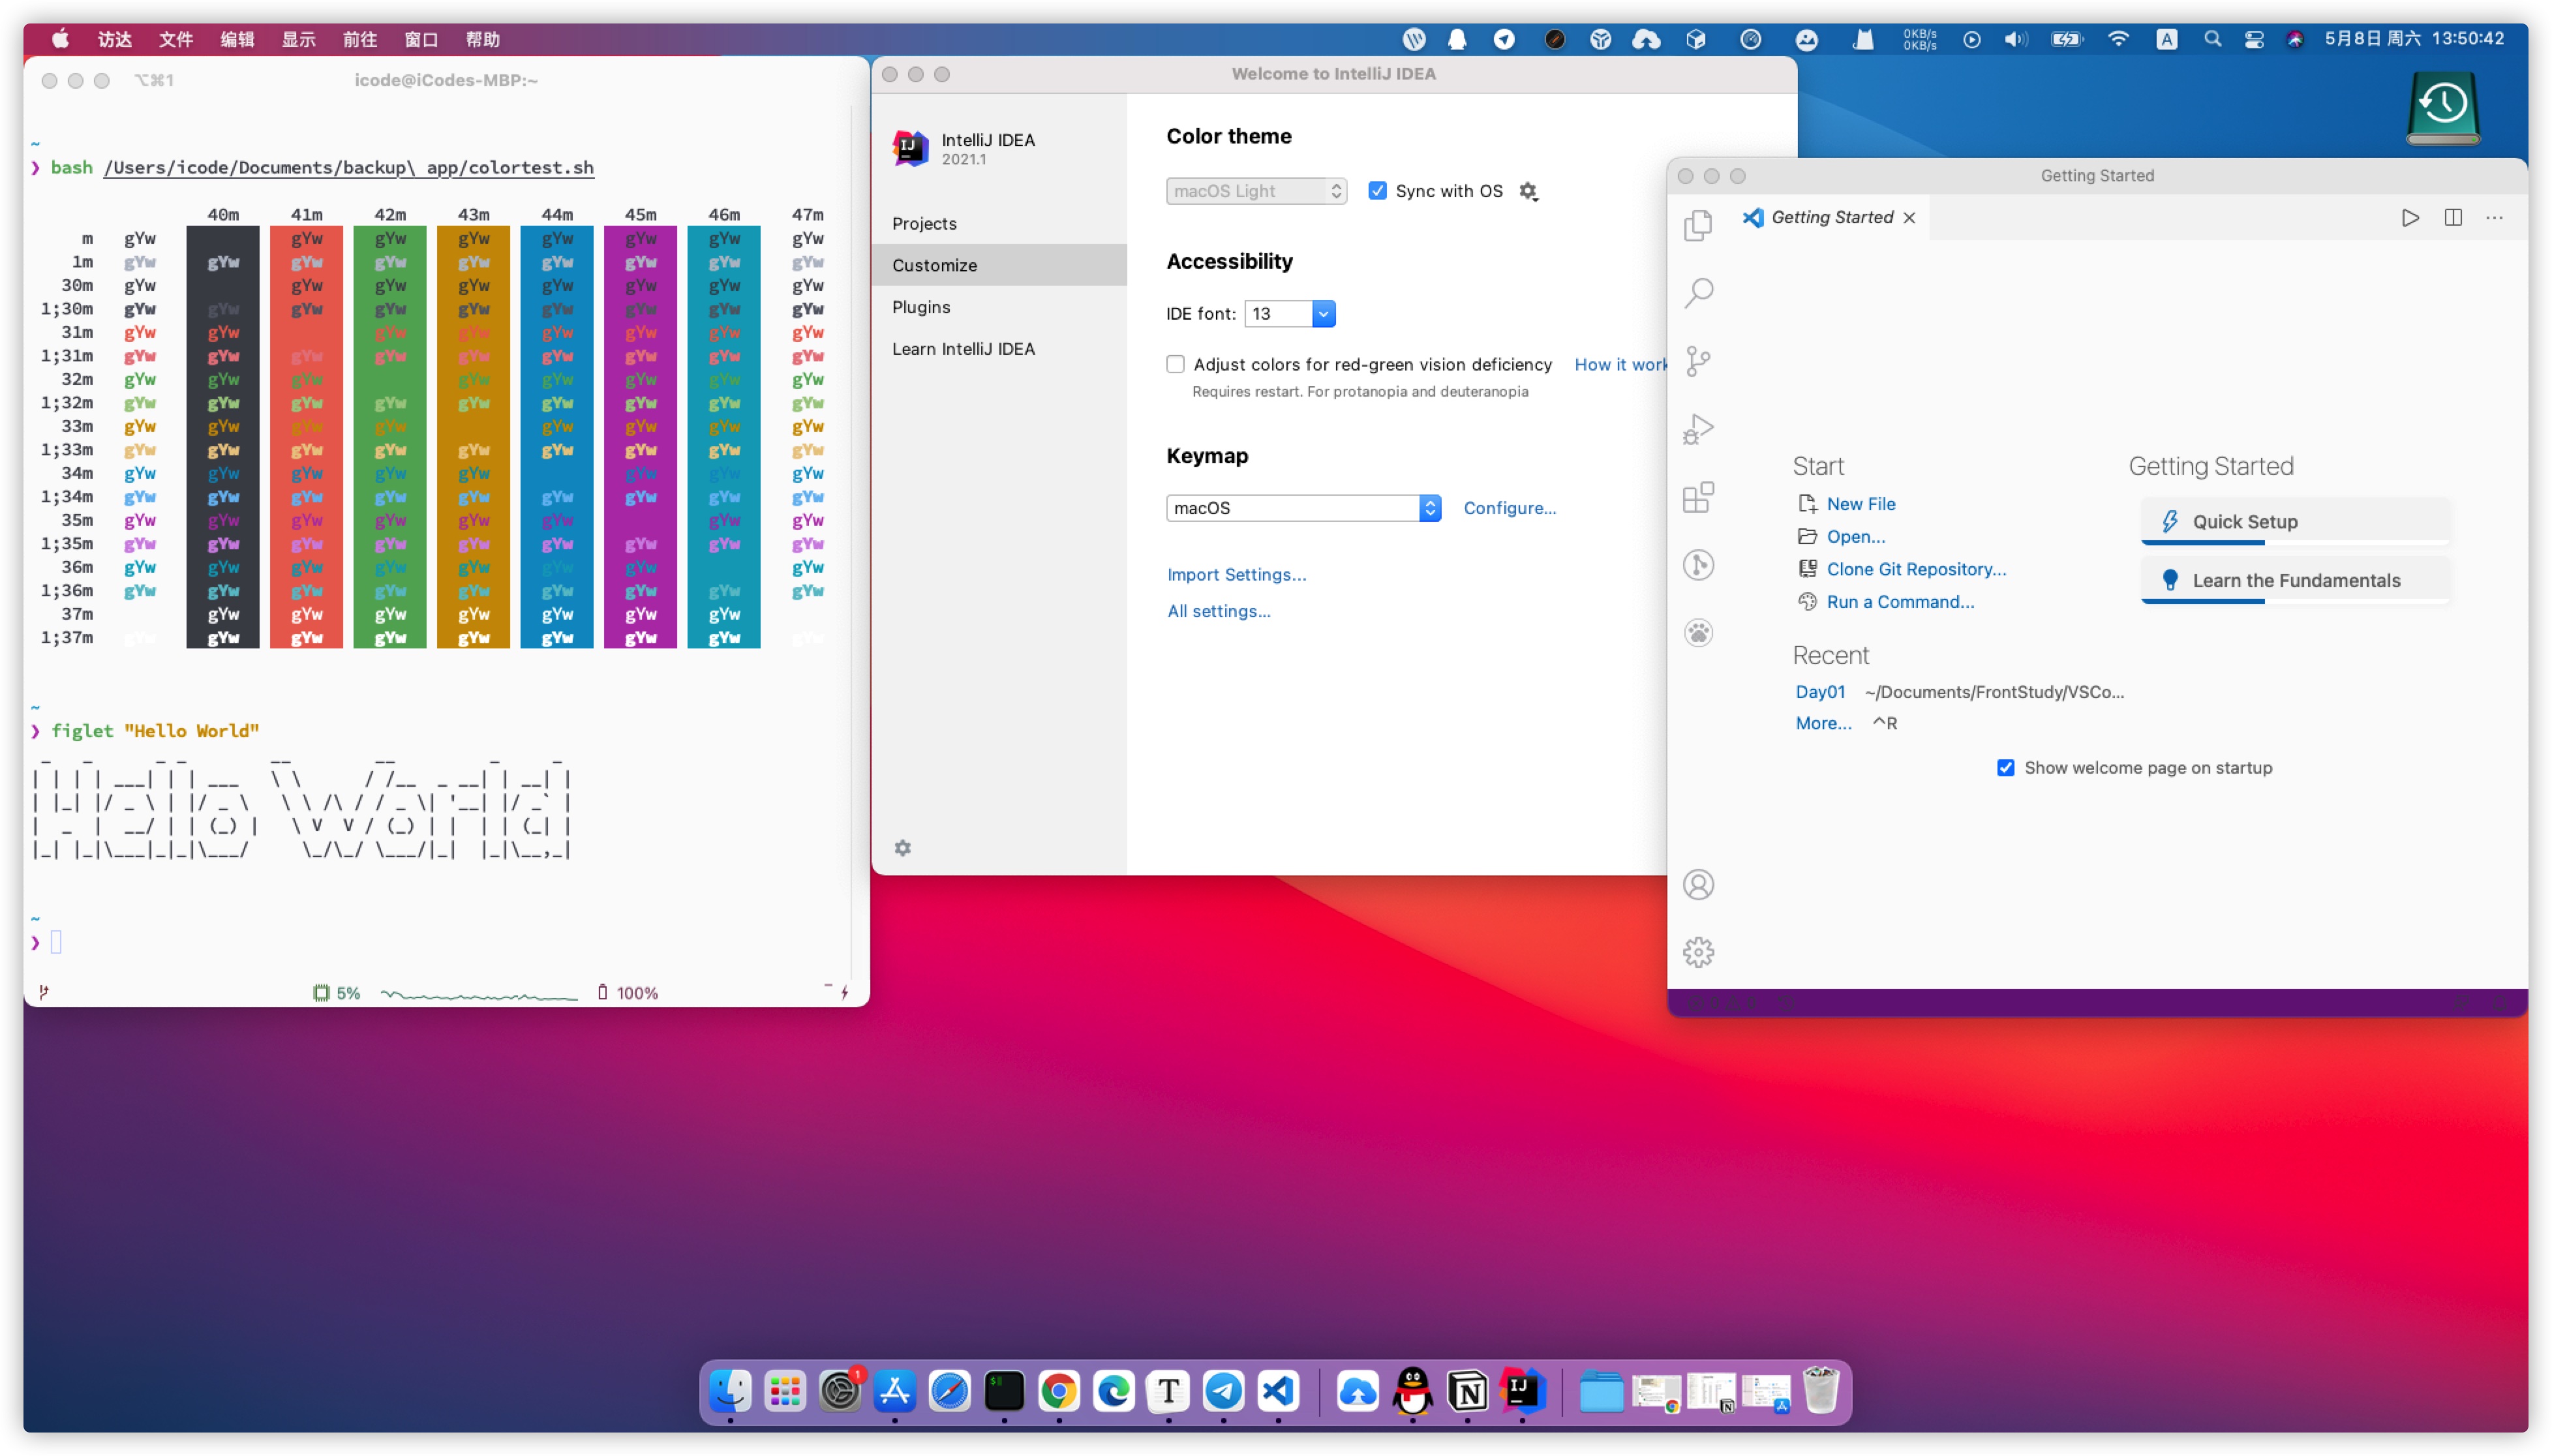The width and height of the screenshot is (2552, 1456).
Task: Open the macOS Light color theme dropdown
Action: [x=1255, y=191]
